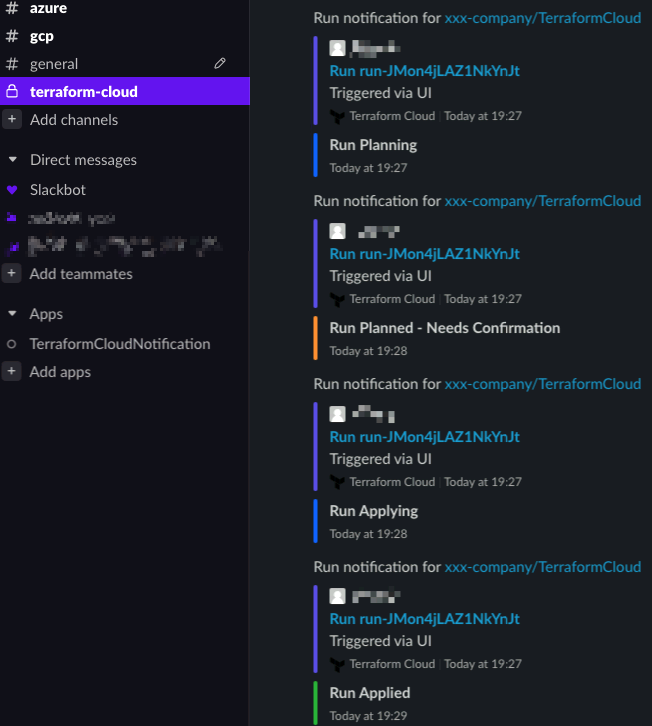This screenshot has width=652, height=726.
Task: Collapse the Apps section arrow
Action: (12, 314)
